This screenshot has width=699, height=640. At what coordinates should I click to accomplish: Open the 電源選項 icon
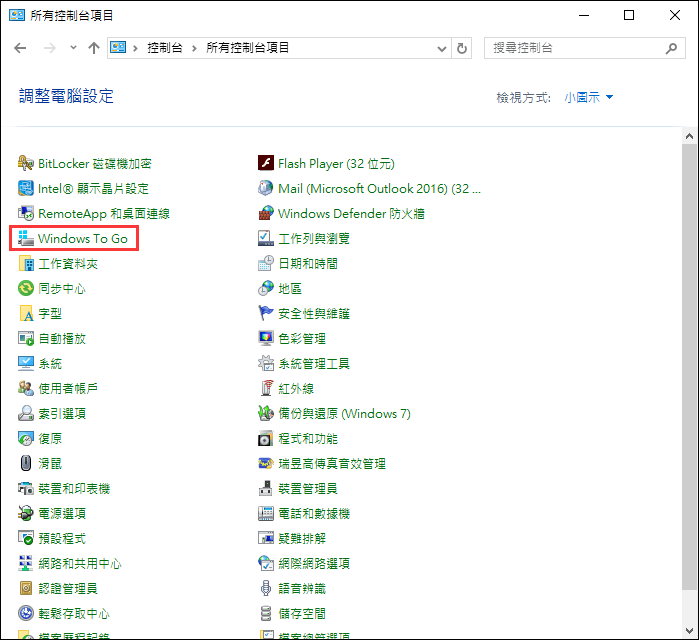(x=25, y=513)
